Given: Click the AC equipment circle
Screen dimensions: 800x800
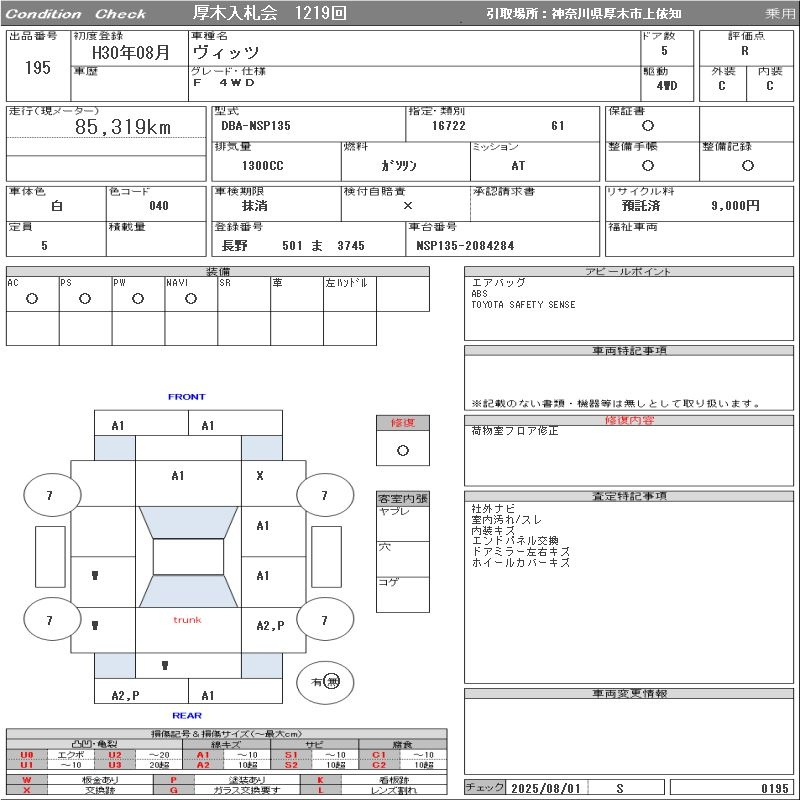Looking at the screenshot, I should (x=32, y=299).
